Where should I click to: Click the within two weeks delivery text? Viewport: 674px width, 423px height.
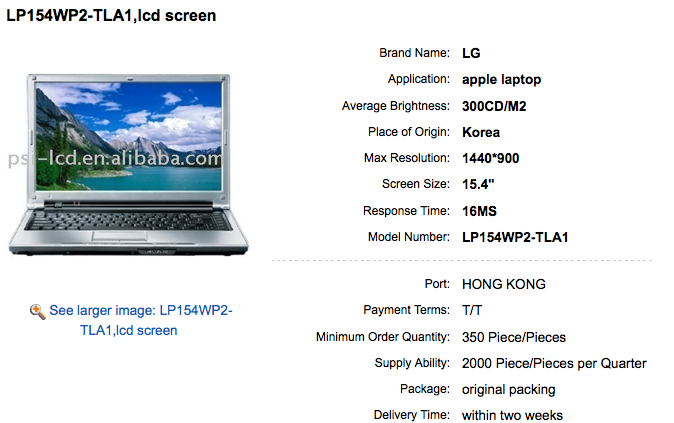(512, 416)
